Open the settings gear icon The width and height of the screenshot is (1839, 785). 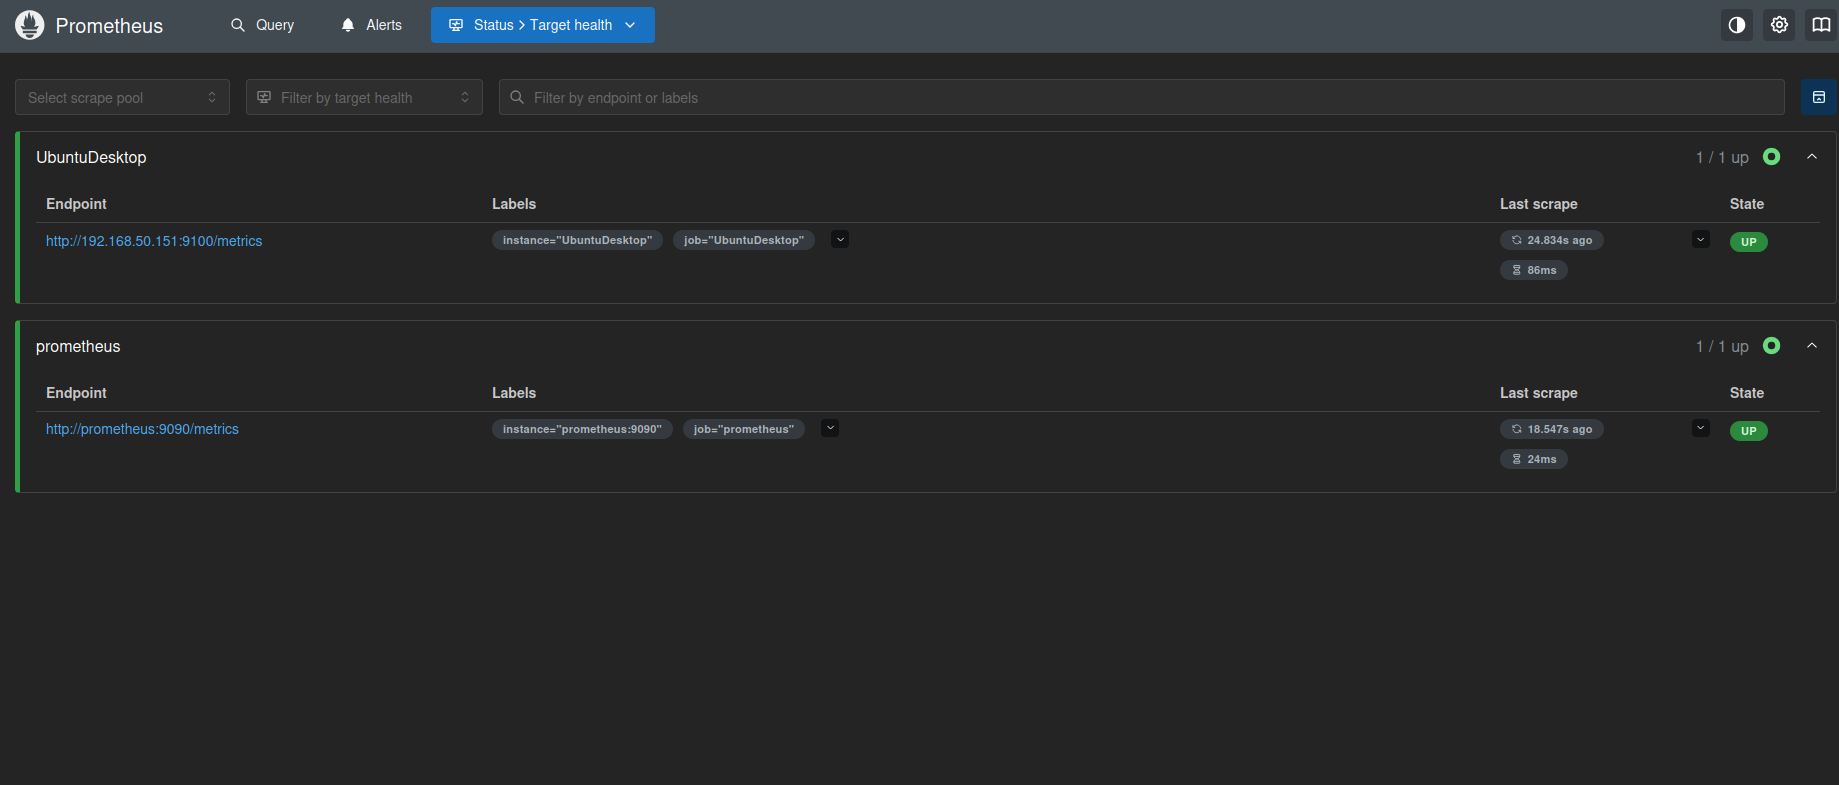tap(1779, 25)
